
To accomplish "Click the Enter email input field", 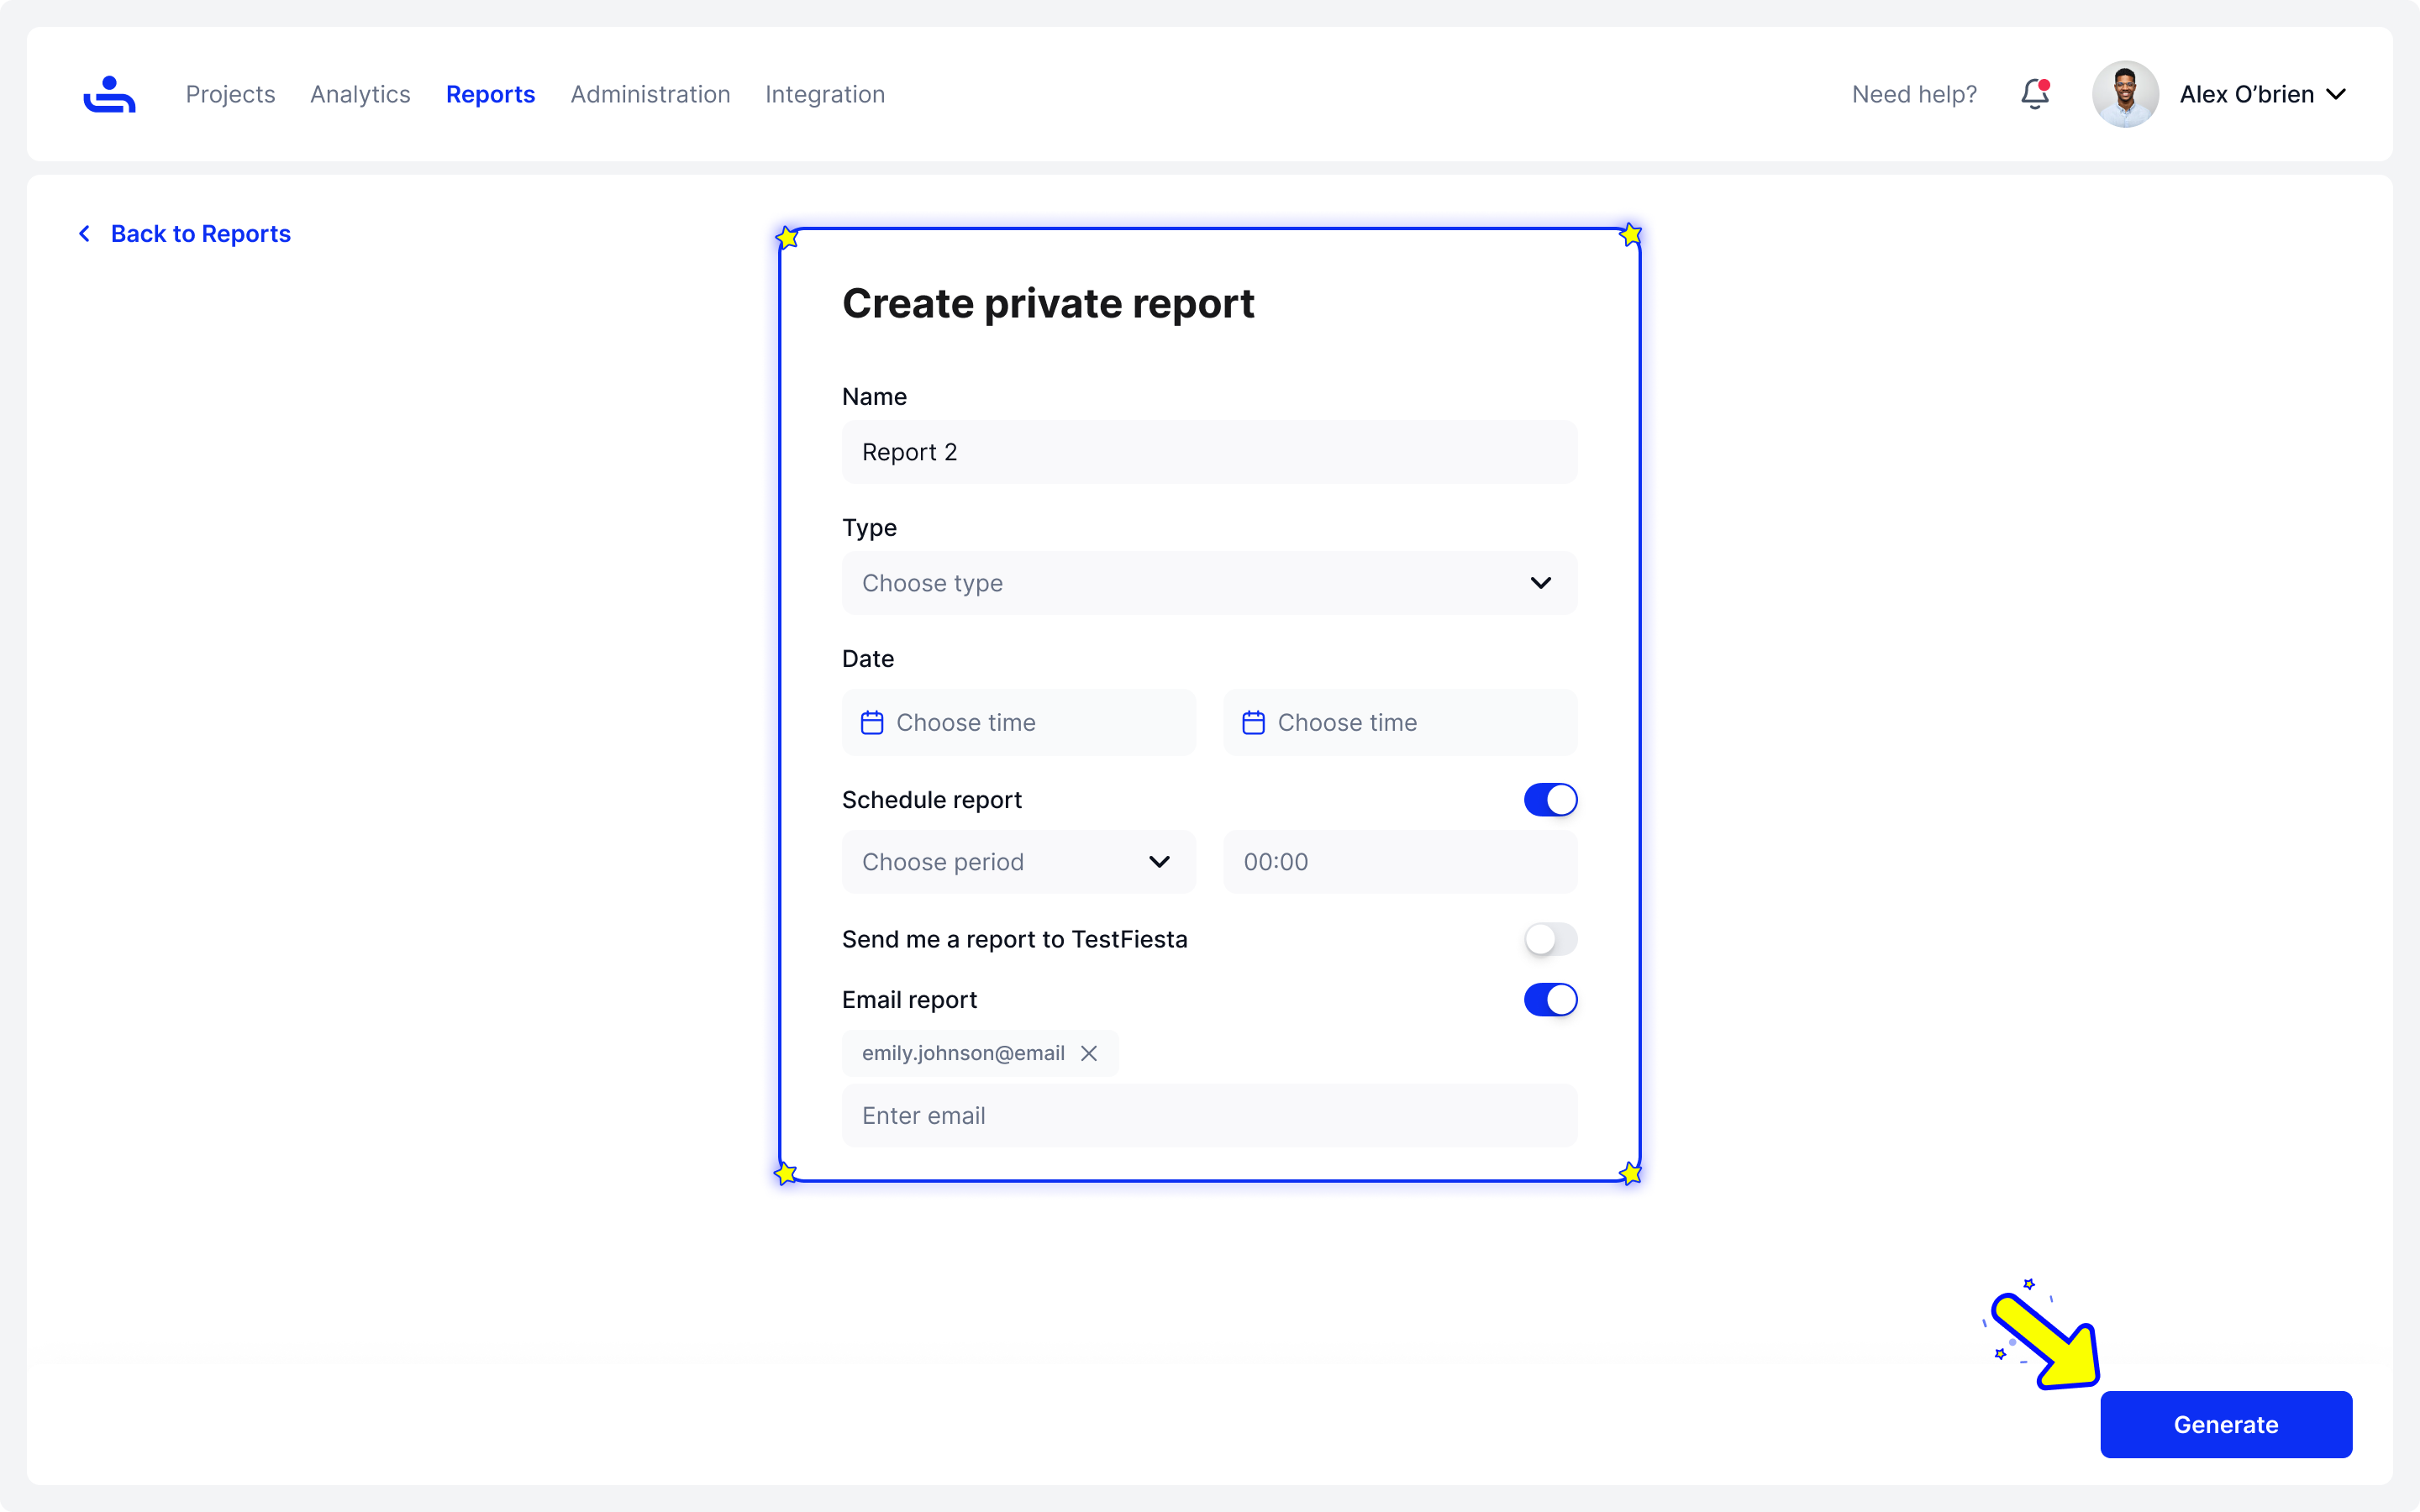I will (x=1209, y=1116).
